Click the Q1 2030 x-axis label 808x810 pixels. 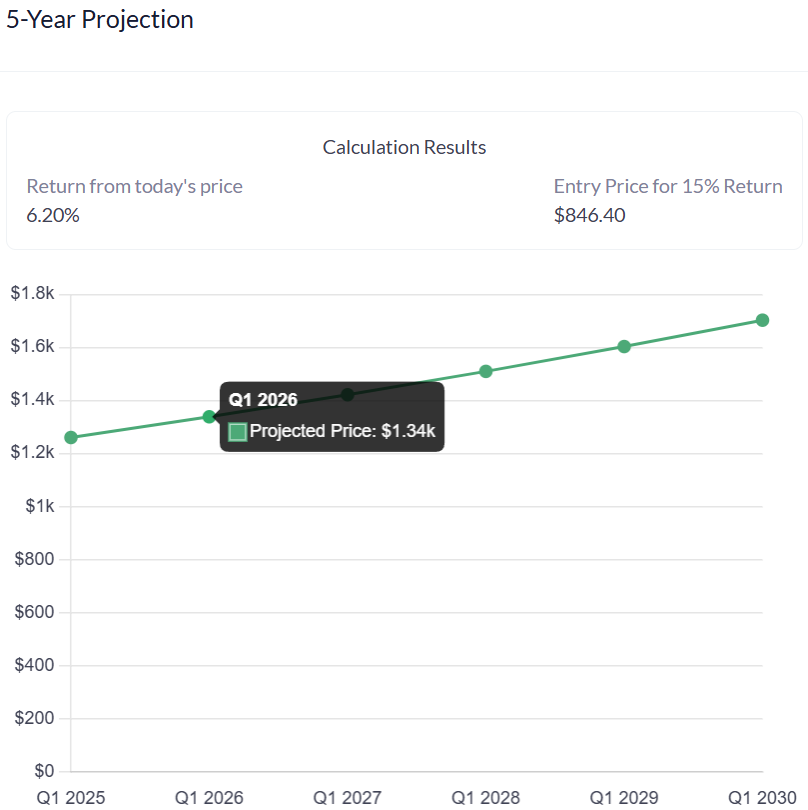(762, 798)
